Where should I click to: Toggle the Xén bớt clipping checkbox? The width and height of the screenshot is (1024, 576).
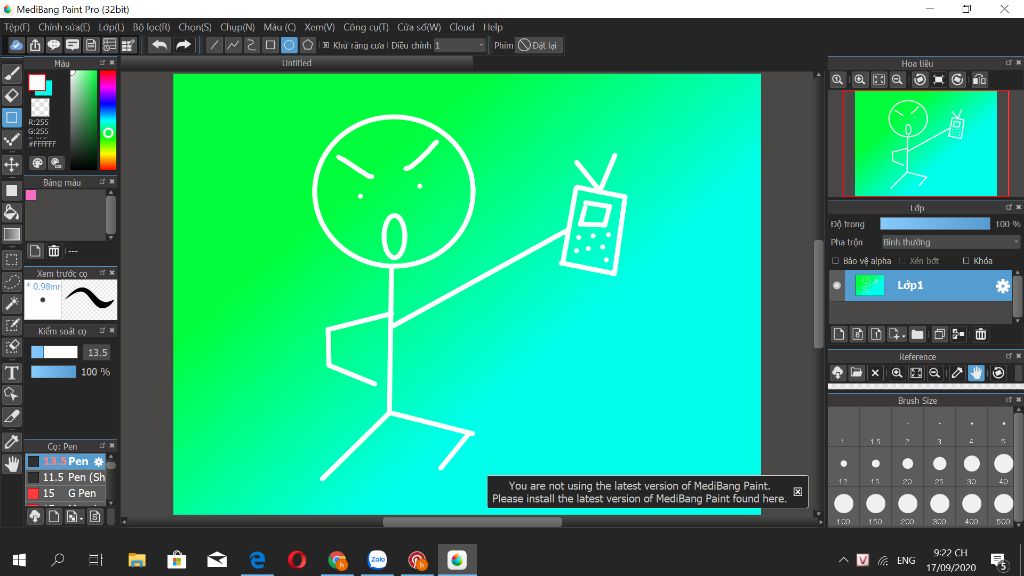pos(902,261)
